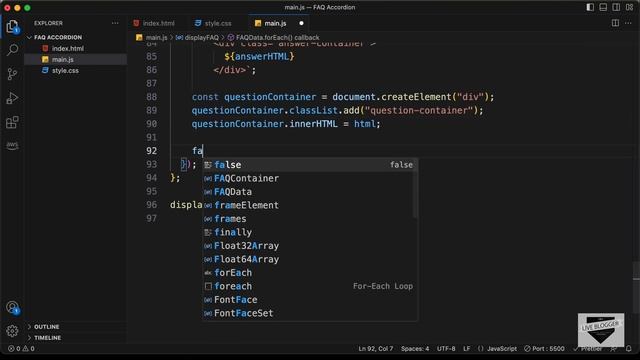This screenshot has height=360, width=640.
Task: Expand the TIMELINE section
Action: pyautogui.click(x=47, y=338)
